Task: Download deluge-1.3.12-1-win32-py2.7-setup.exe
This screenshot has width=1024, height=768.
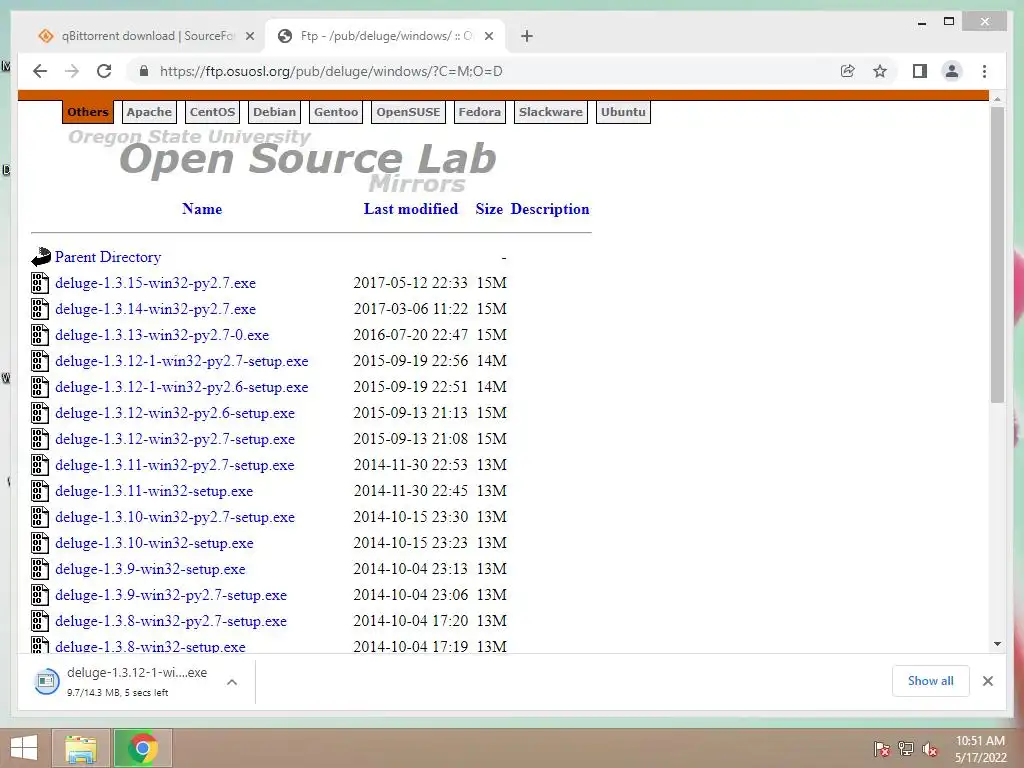Action: click(x=182, y=361)
